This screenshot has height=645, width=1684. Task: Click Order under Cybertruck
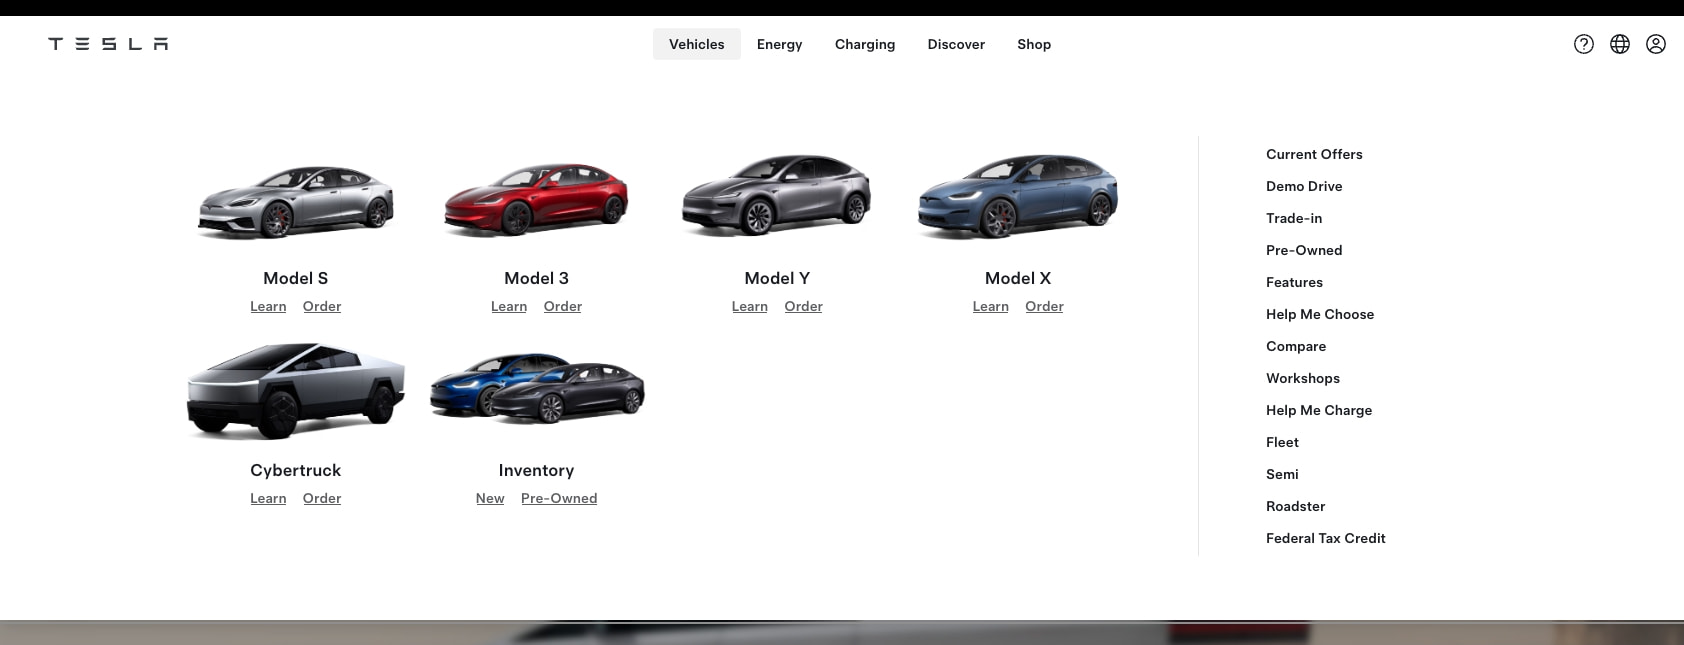pos(322,498)
